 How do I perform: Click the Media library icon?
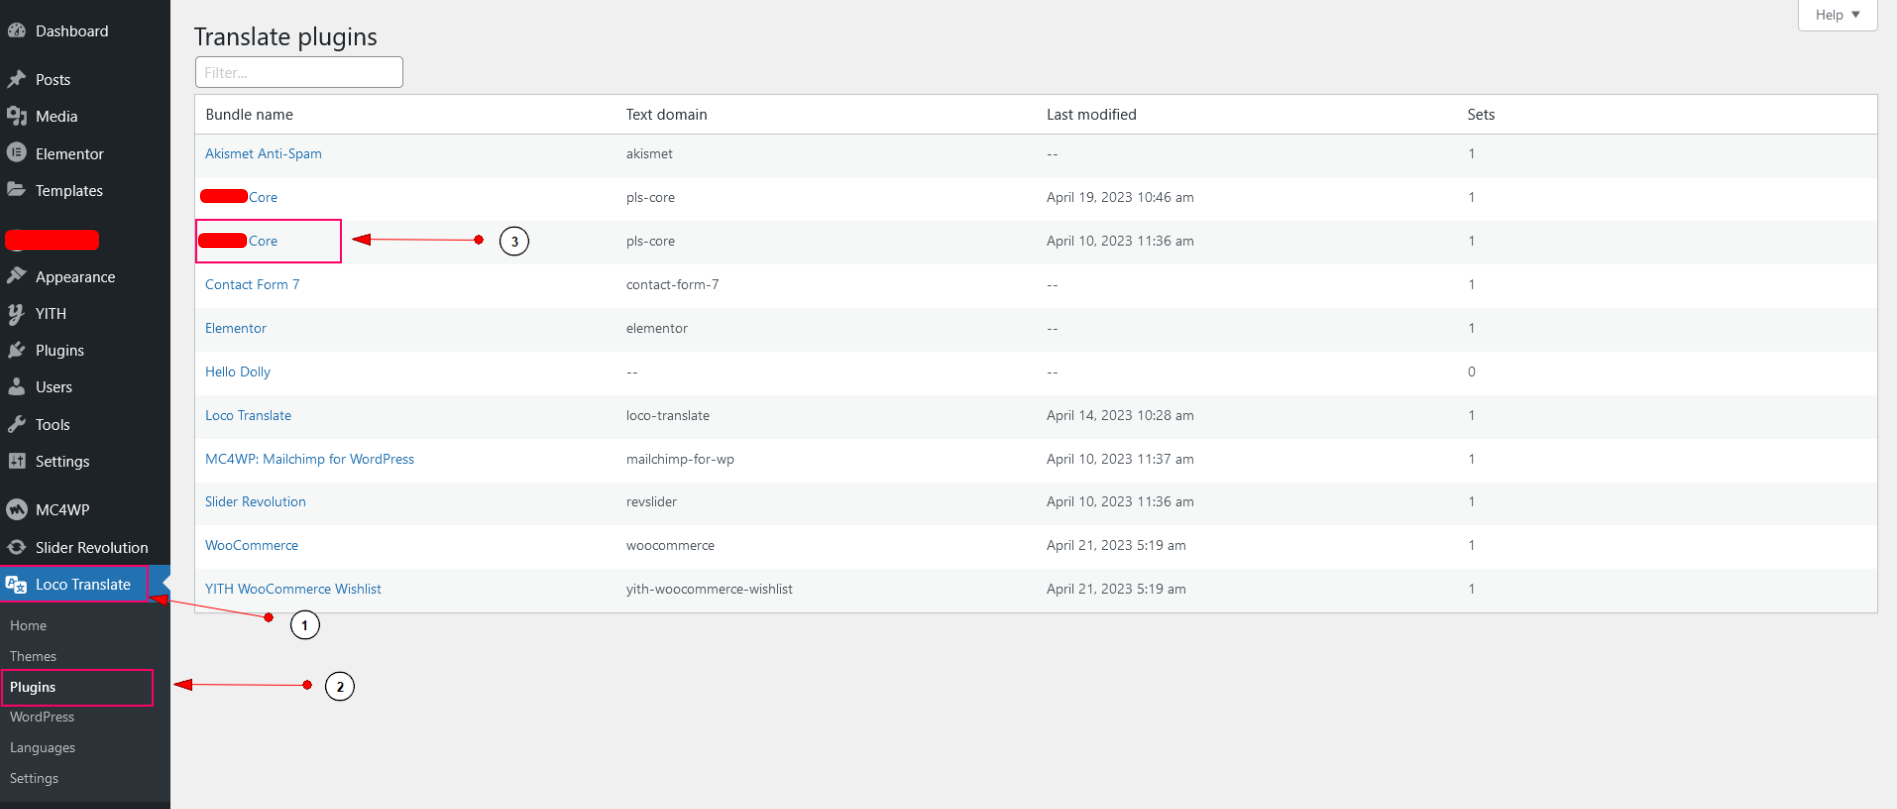[x=16, y=116]
